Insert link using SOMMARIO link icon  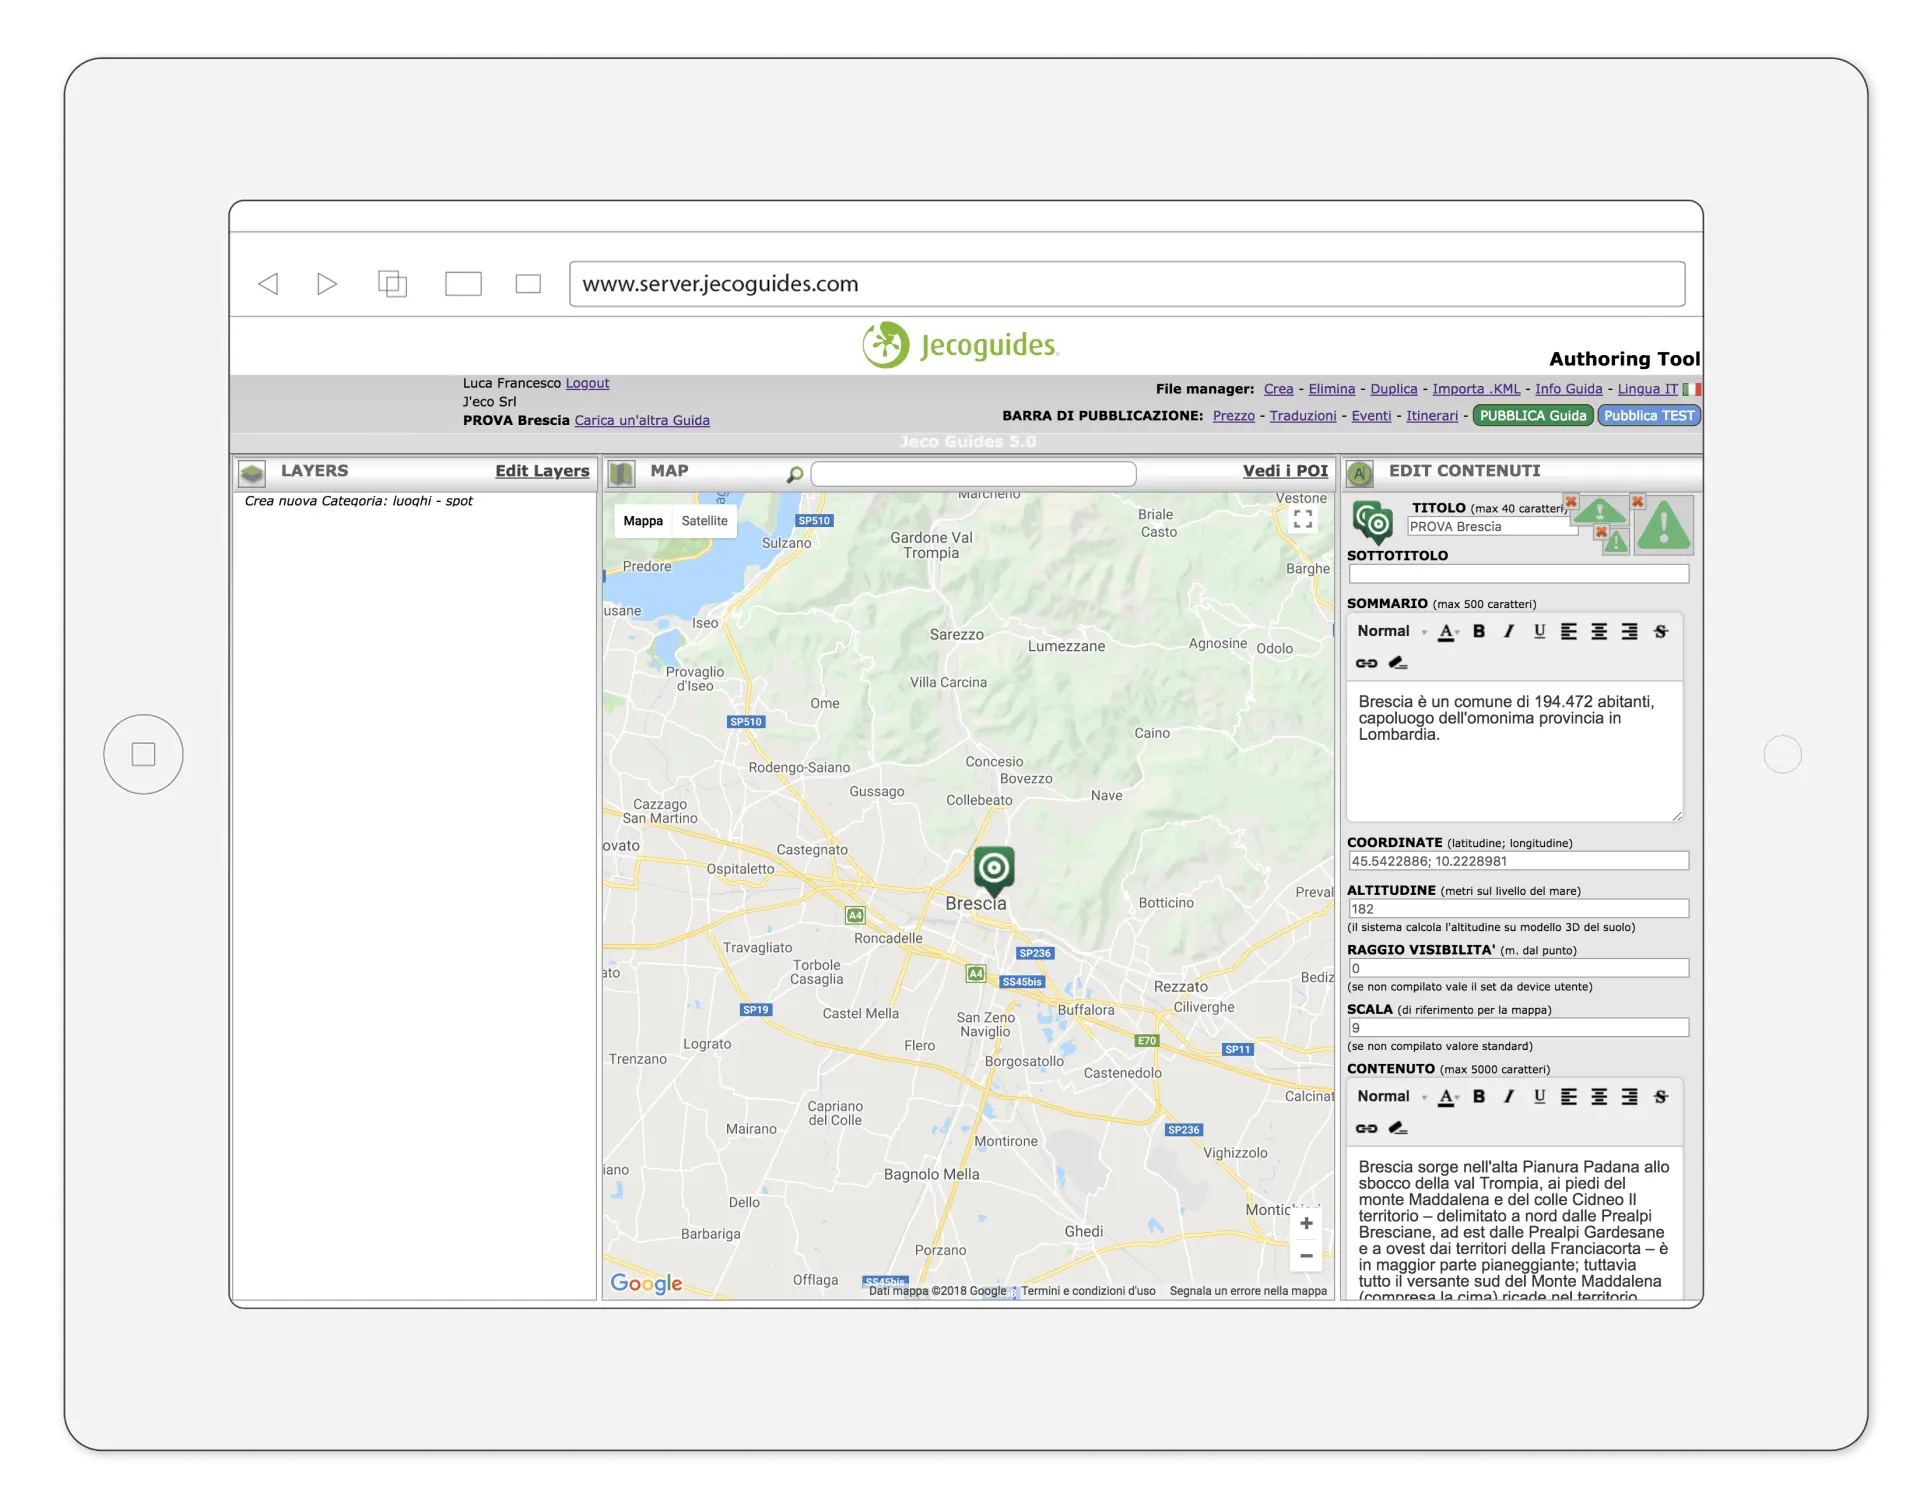pyautogui.click(x=1366, y=663)
